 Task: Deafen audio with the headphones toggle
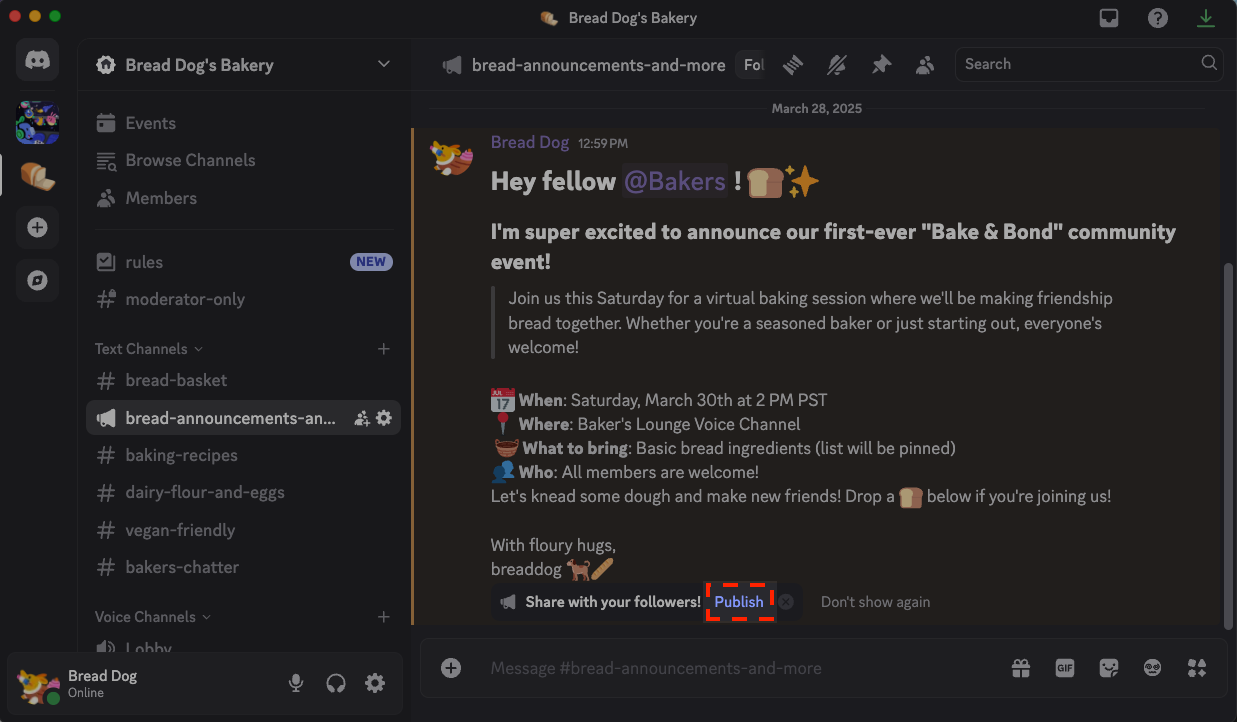point(335,683)
